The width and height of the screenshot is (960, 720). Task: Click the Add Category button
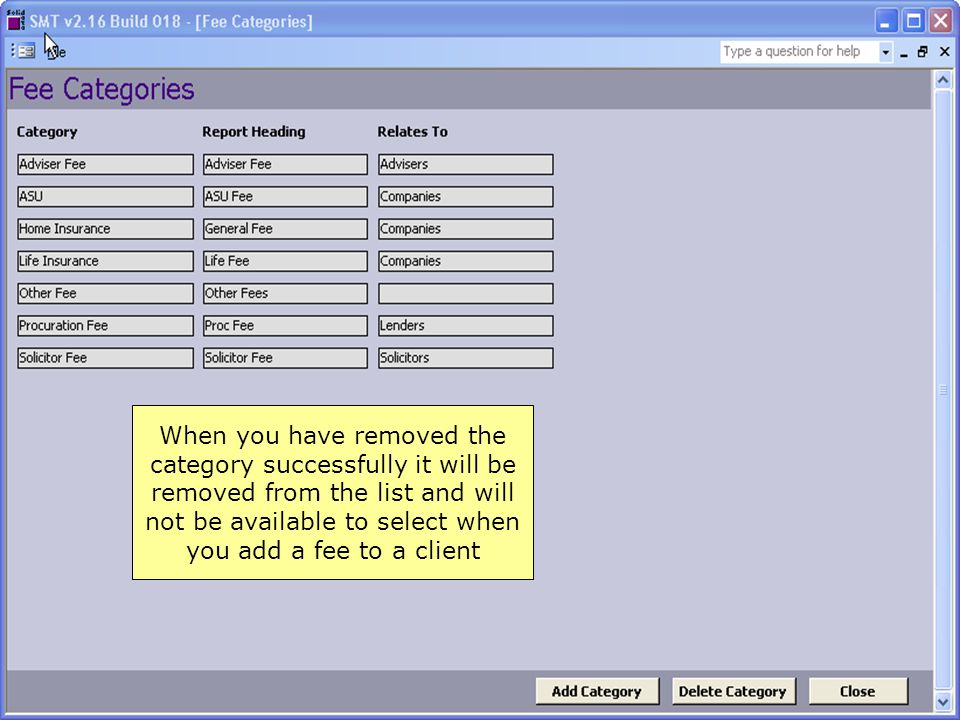click(x=597, y=691)
